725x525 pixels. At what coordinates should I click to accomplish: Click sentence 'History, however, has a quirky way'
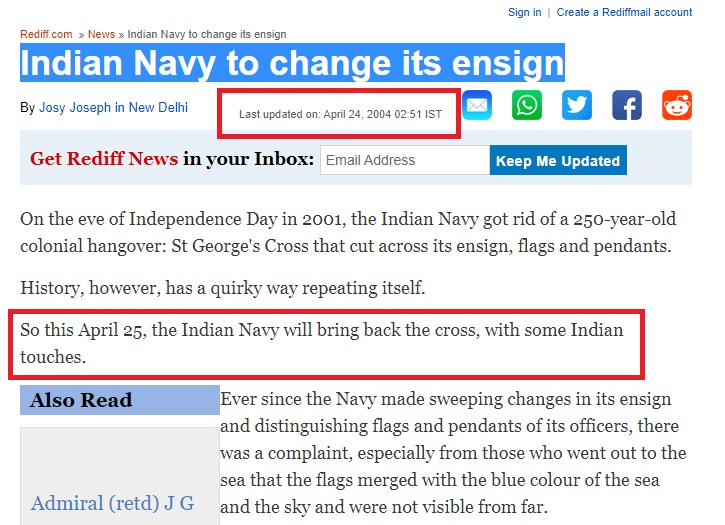[222, 288]
